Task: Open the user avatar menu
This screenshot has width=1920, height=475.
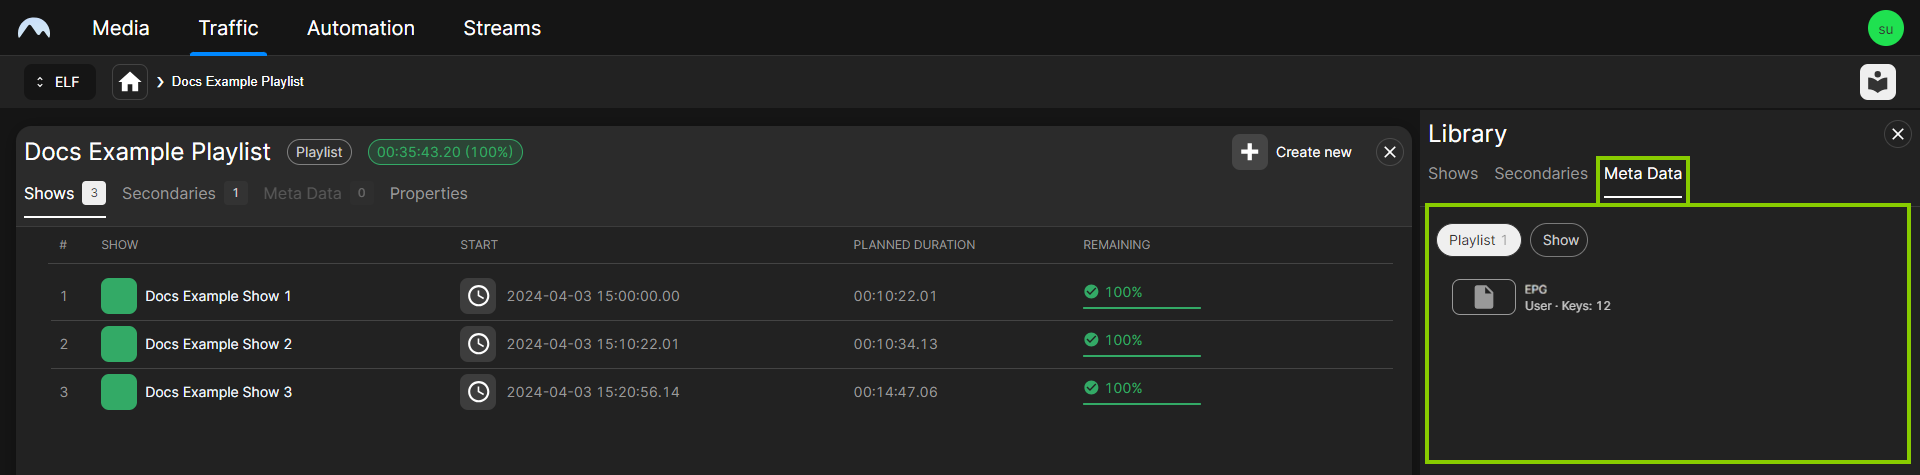Action: [x=1885, y=28]
